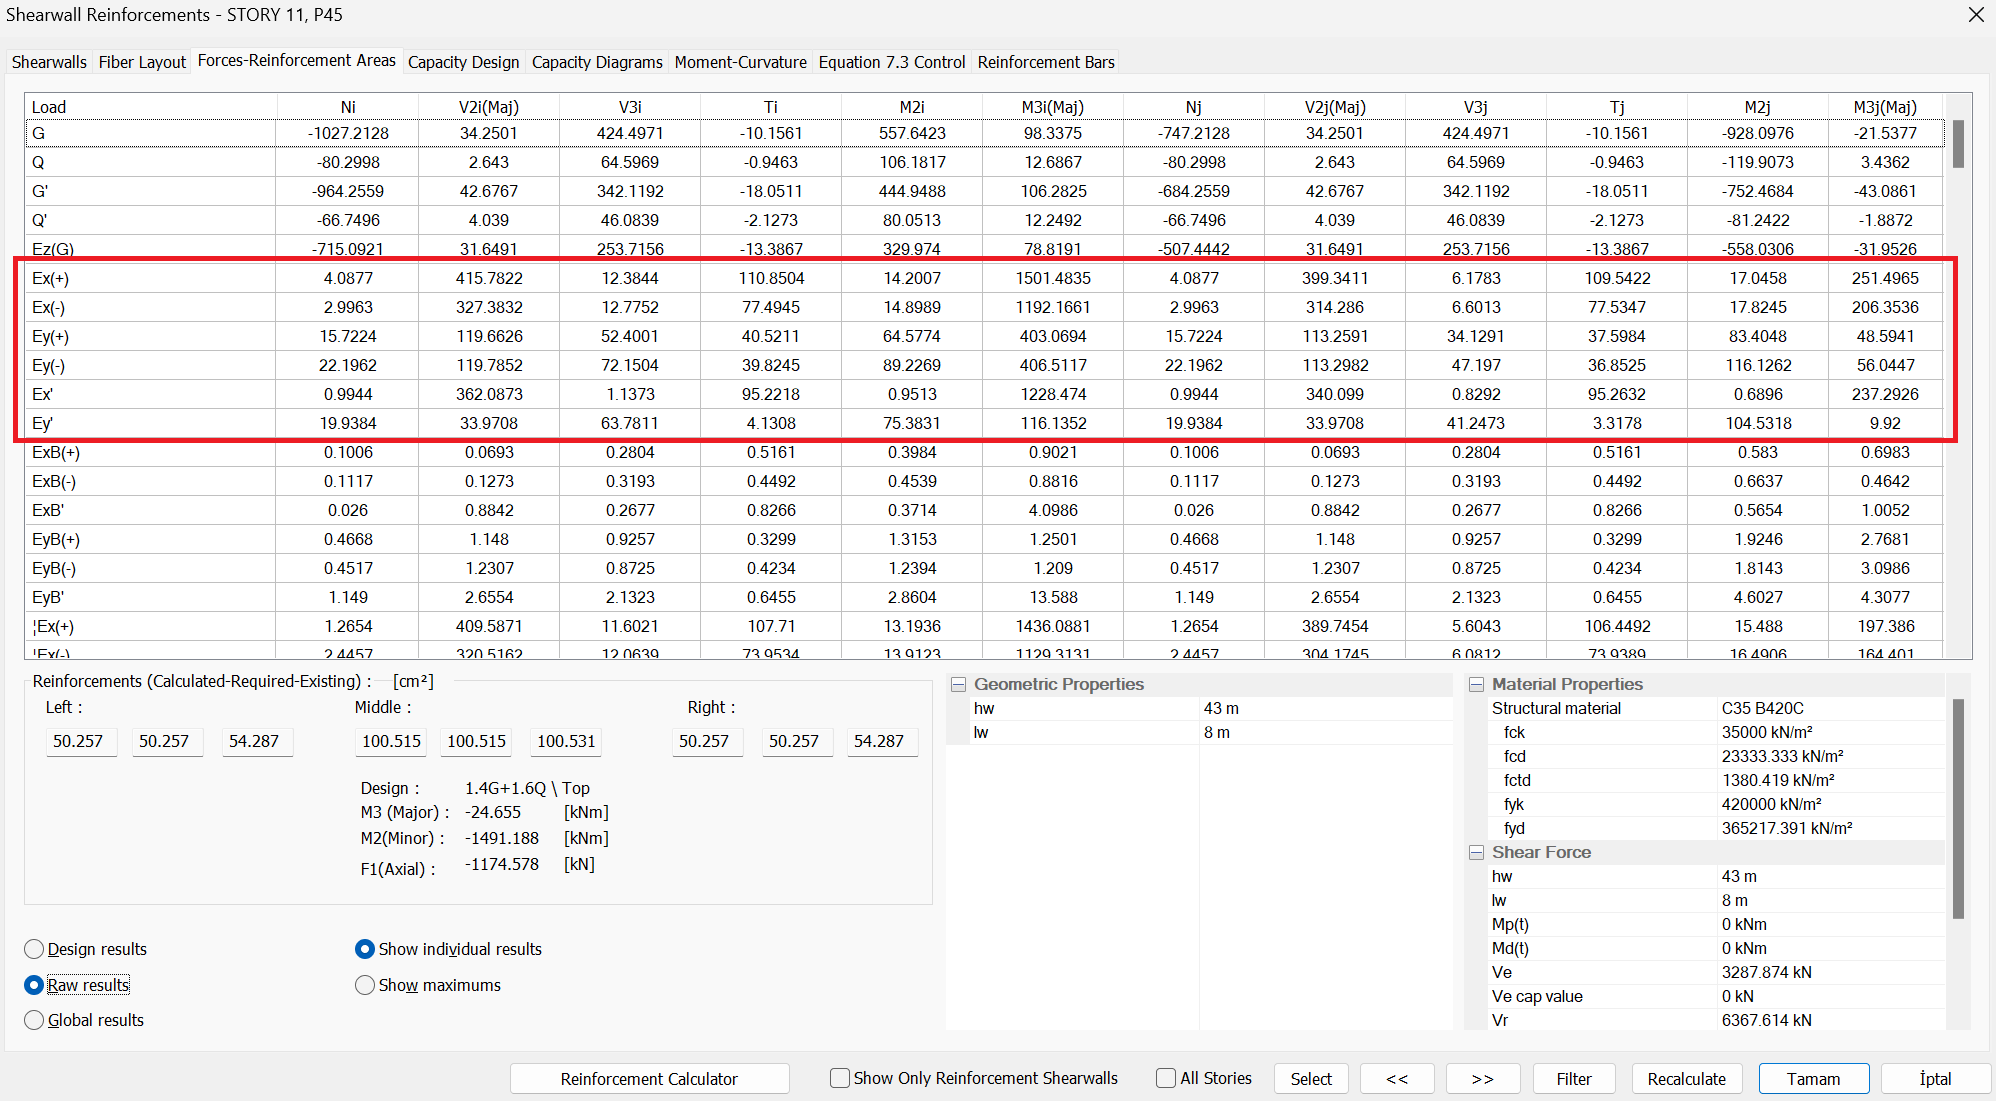Collapse the Material Properties section
Image resolution: width=1996 pixels, height=1101 pixels.
(x=1476, y=685)
